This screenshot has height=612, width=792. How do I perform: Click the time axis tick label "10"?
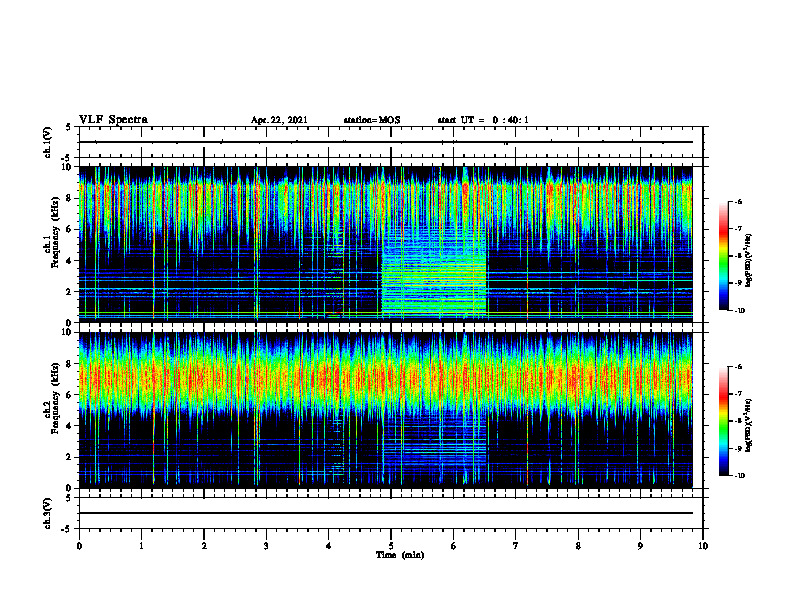pyautogui.click(x=703, y=546)
